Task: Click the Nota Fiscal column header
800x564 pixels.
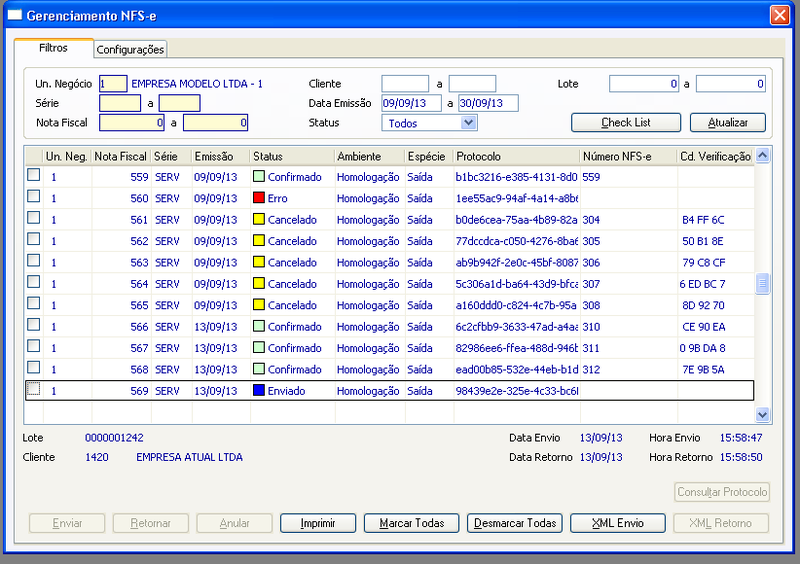Action: tap(121, 156)
